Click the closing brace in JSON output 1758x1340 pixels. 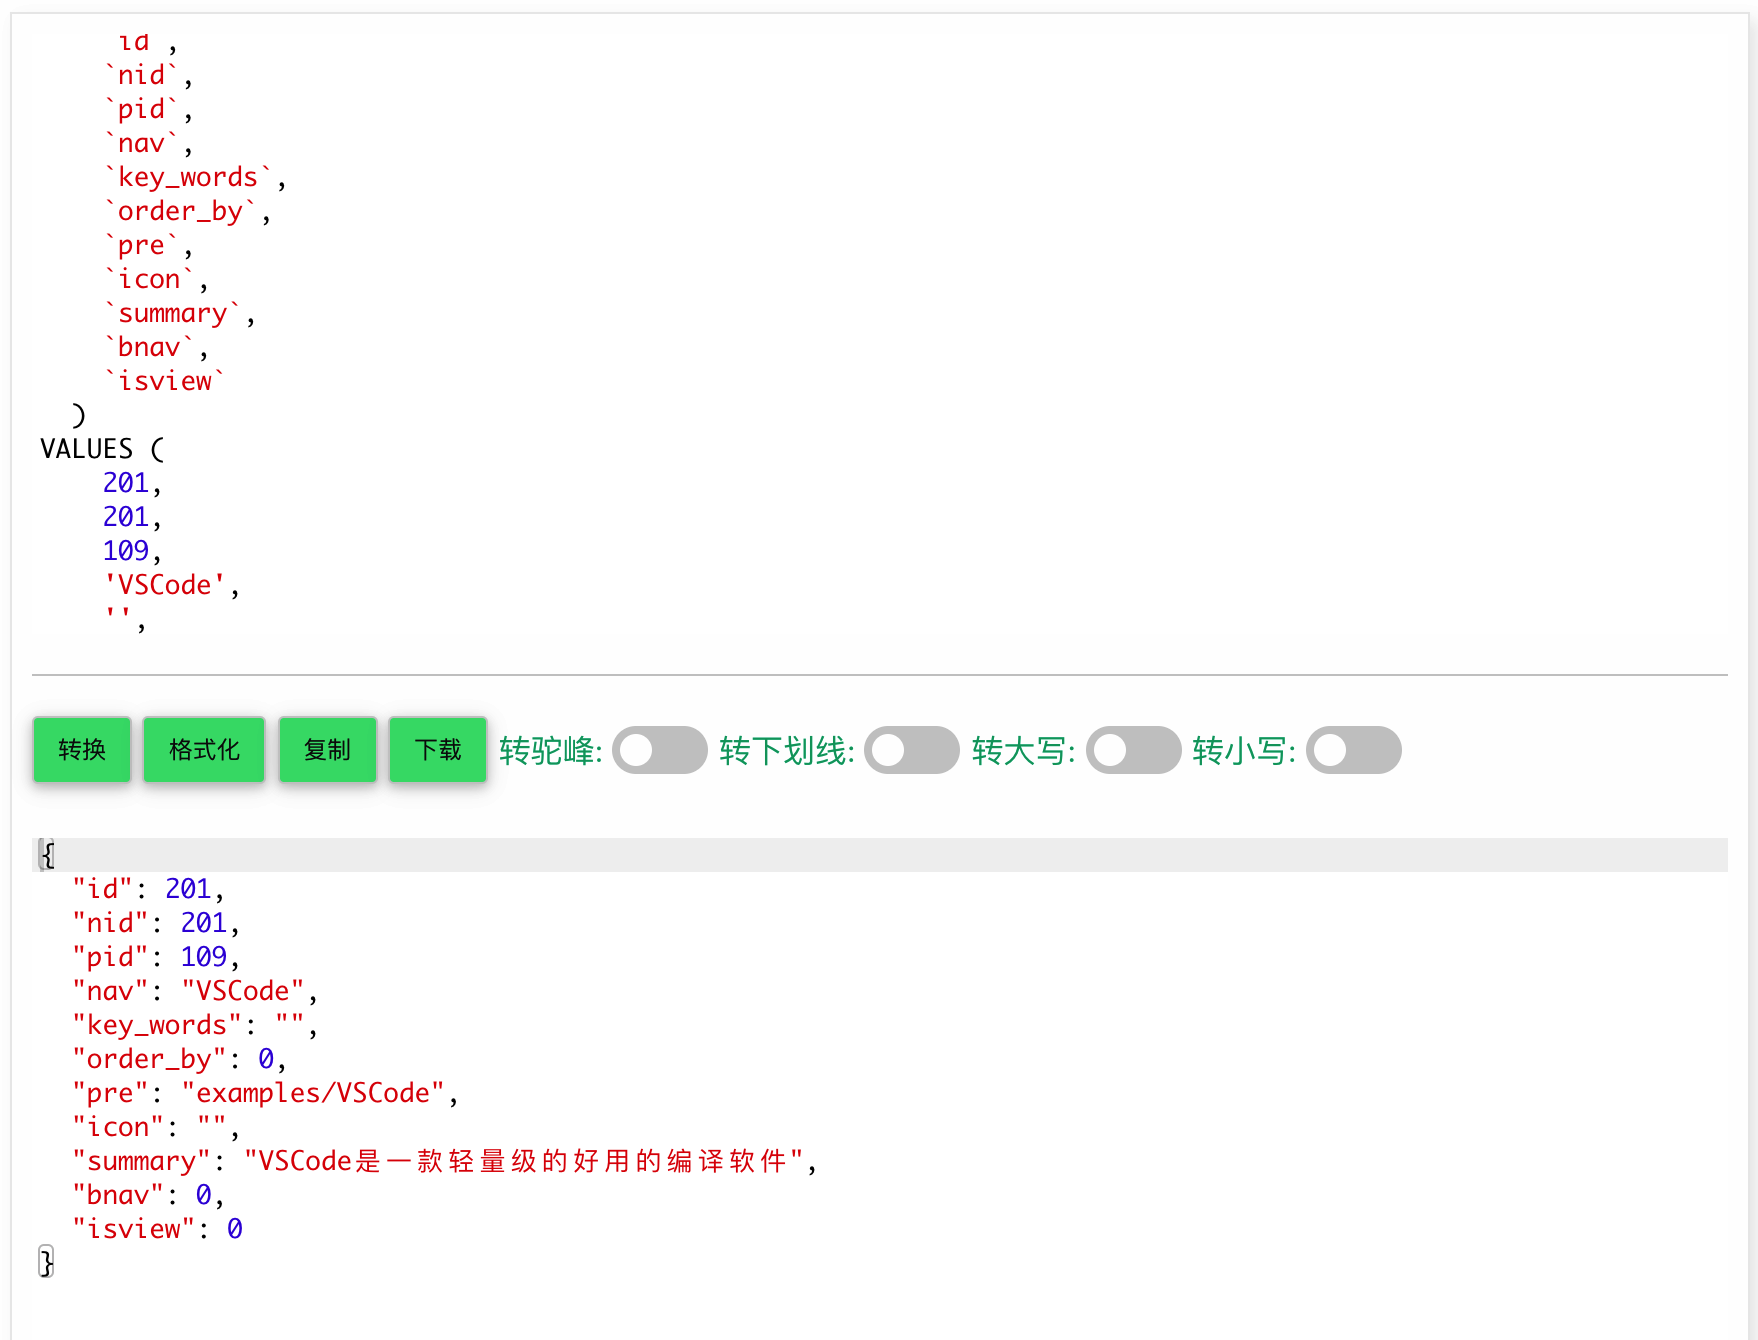pos(46,1262)
